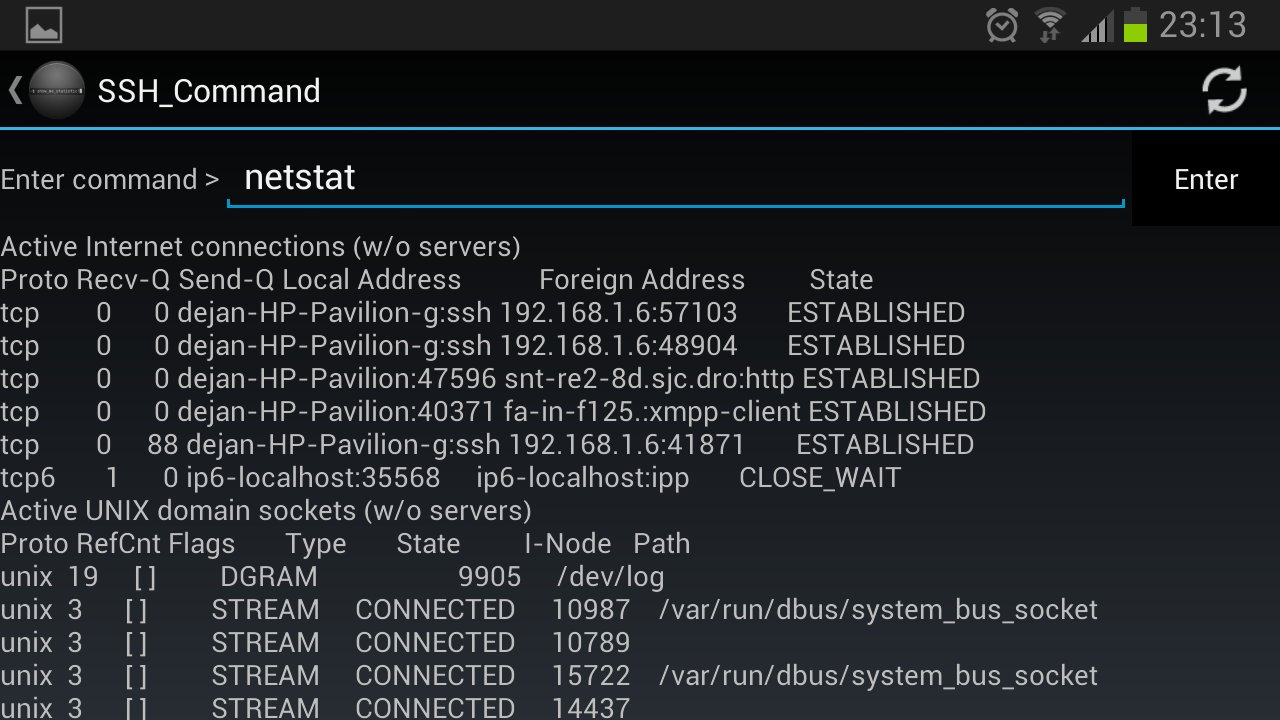
Task: Tap the Send-Q value 88
Action: tap(162, 445)
